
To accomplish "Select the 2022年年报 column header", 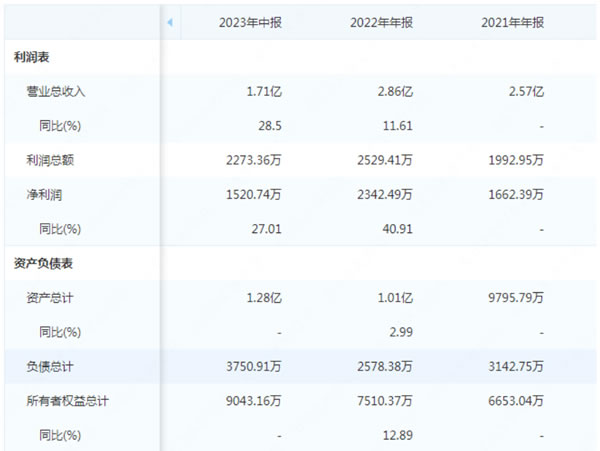I will tap(382, 22).
